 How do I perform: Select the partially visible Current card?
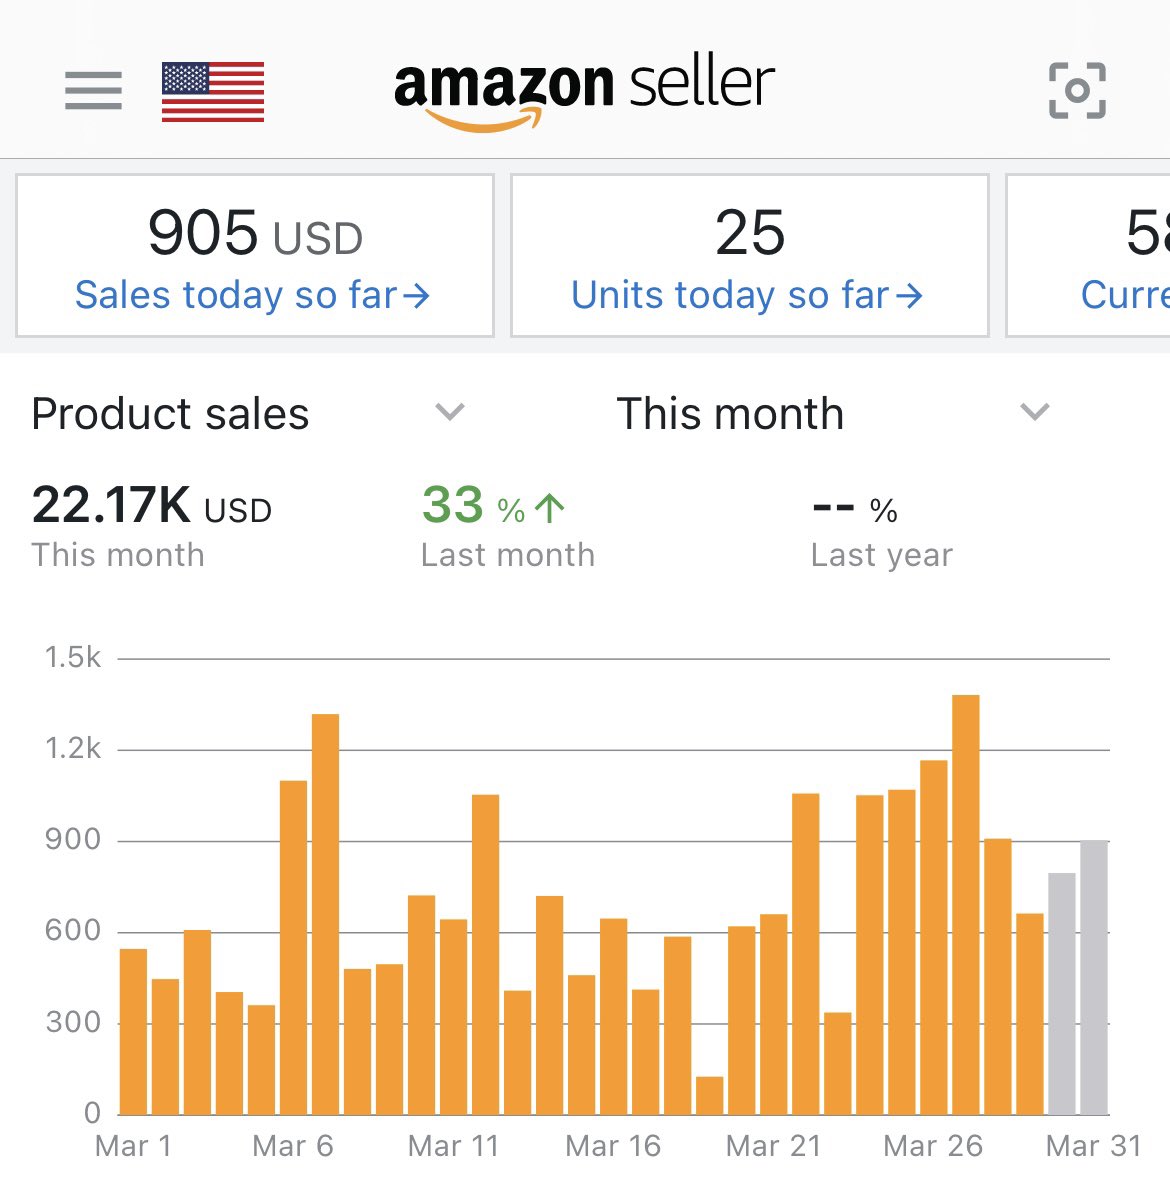[x=1088, y=256]
